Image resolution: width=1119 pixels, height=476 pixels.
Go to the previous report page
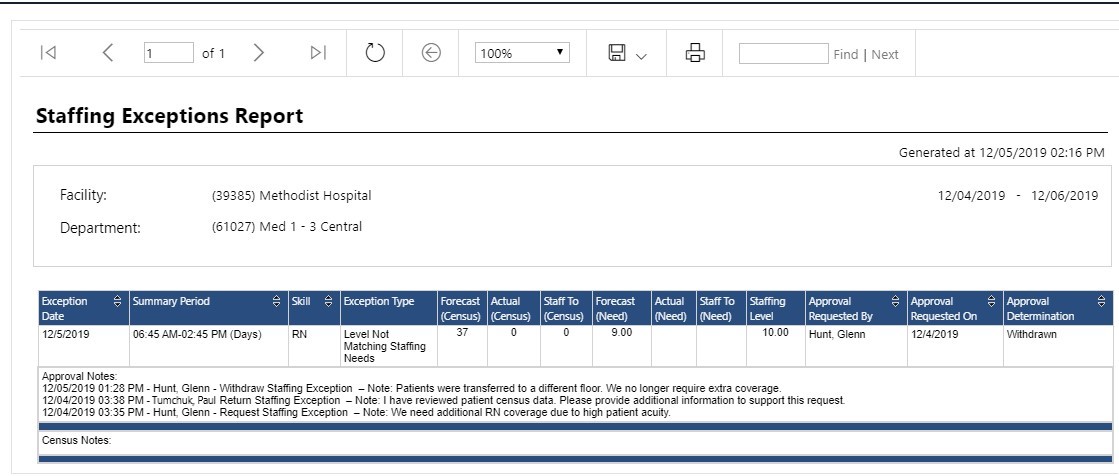108,54
